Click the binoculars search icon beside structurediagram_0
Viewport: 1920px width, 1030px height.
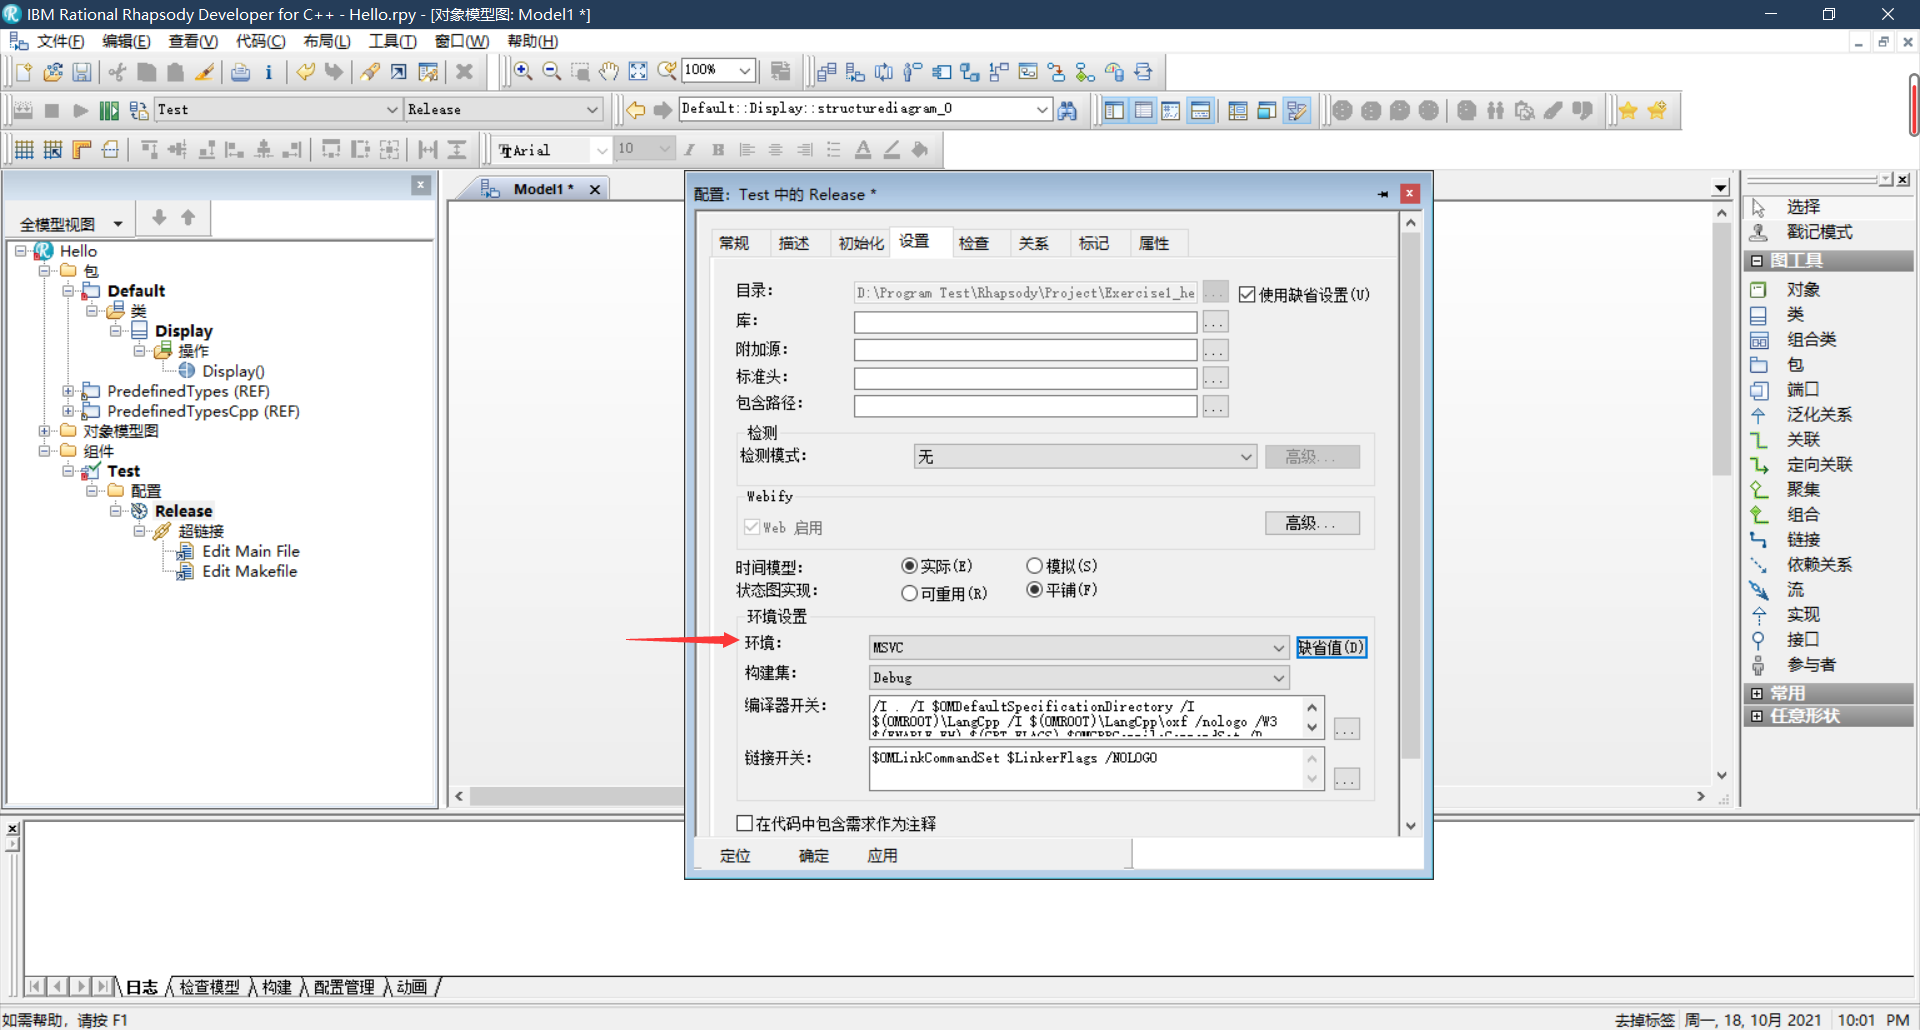(1068, 110)
